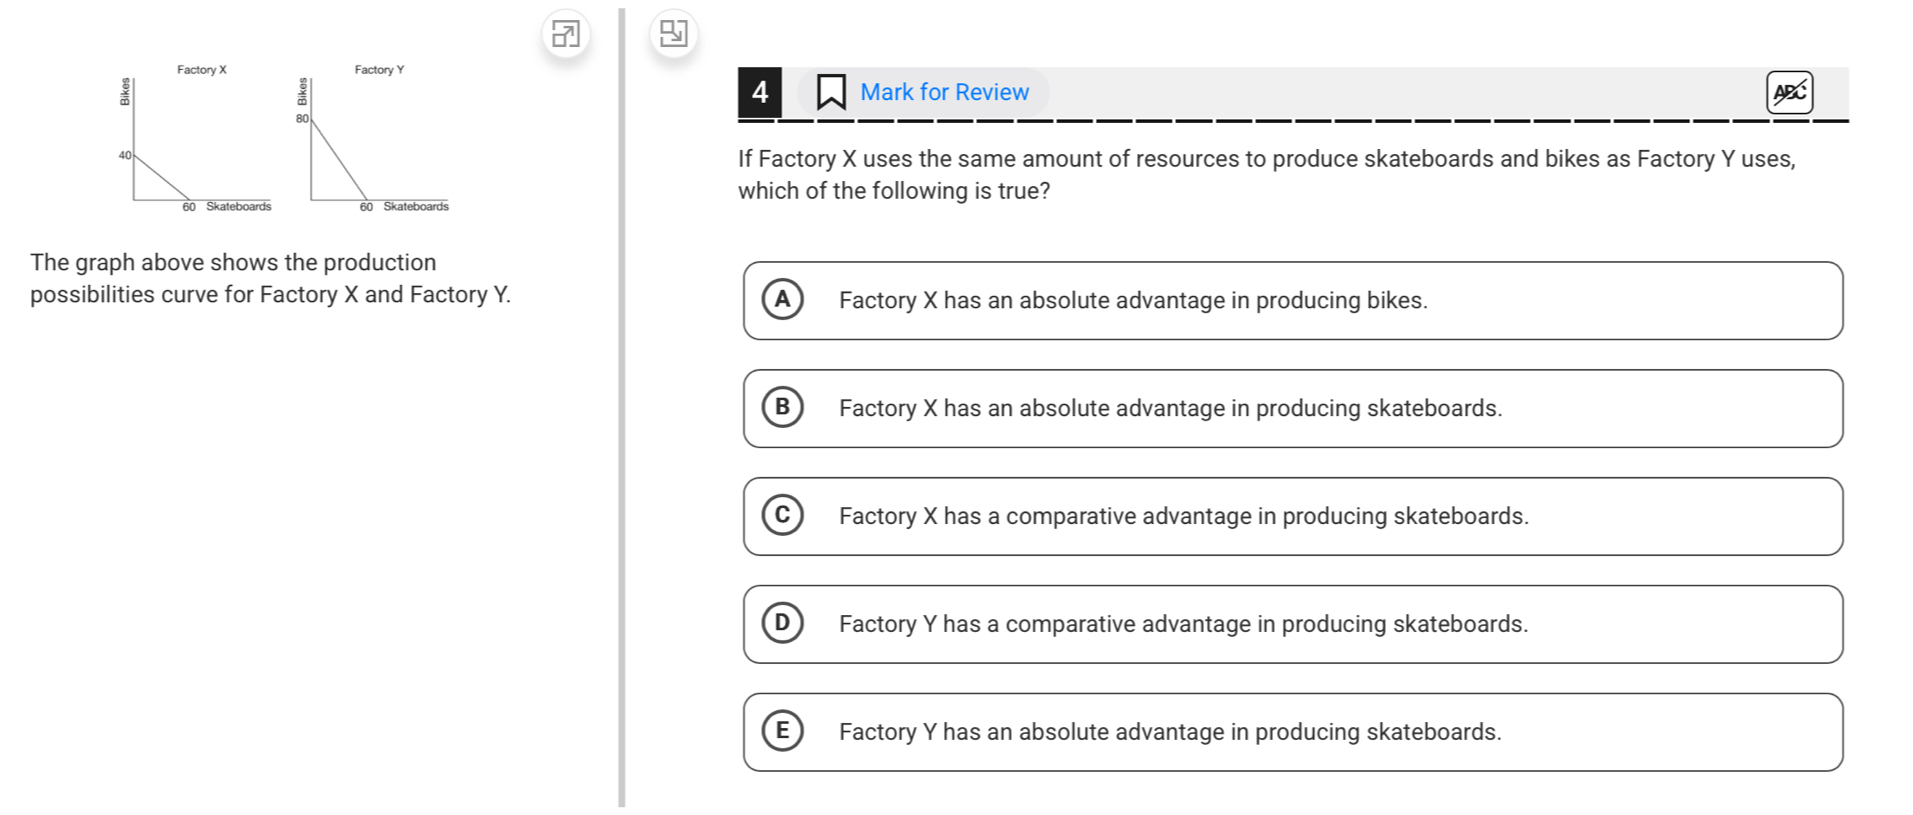Click the bookmark flag icon
The width and height of the screenshot is (1913, 815).
point(831,92)
